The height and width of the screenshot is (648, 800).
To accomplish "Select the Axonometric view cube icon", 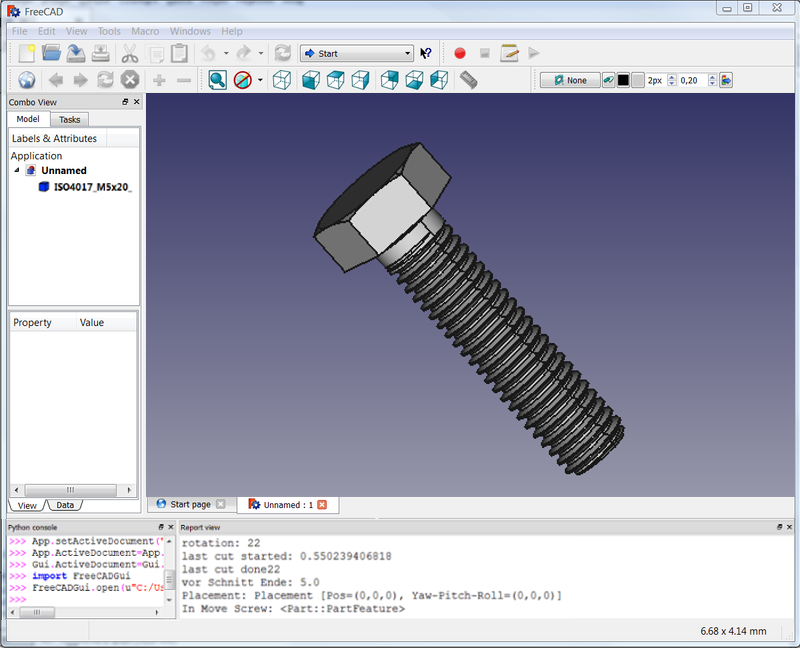I will click(282, 80).
